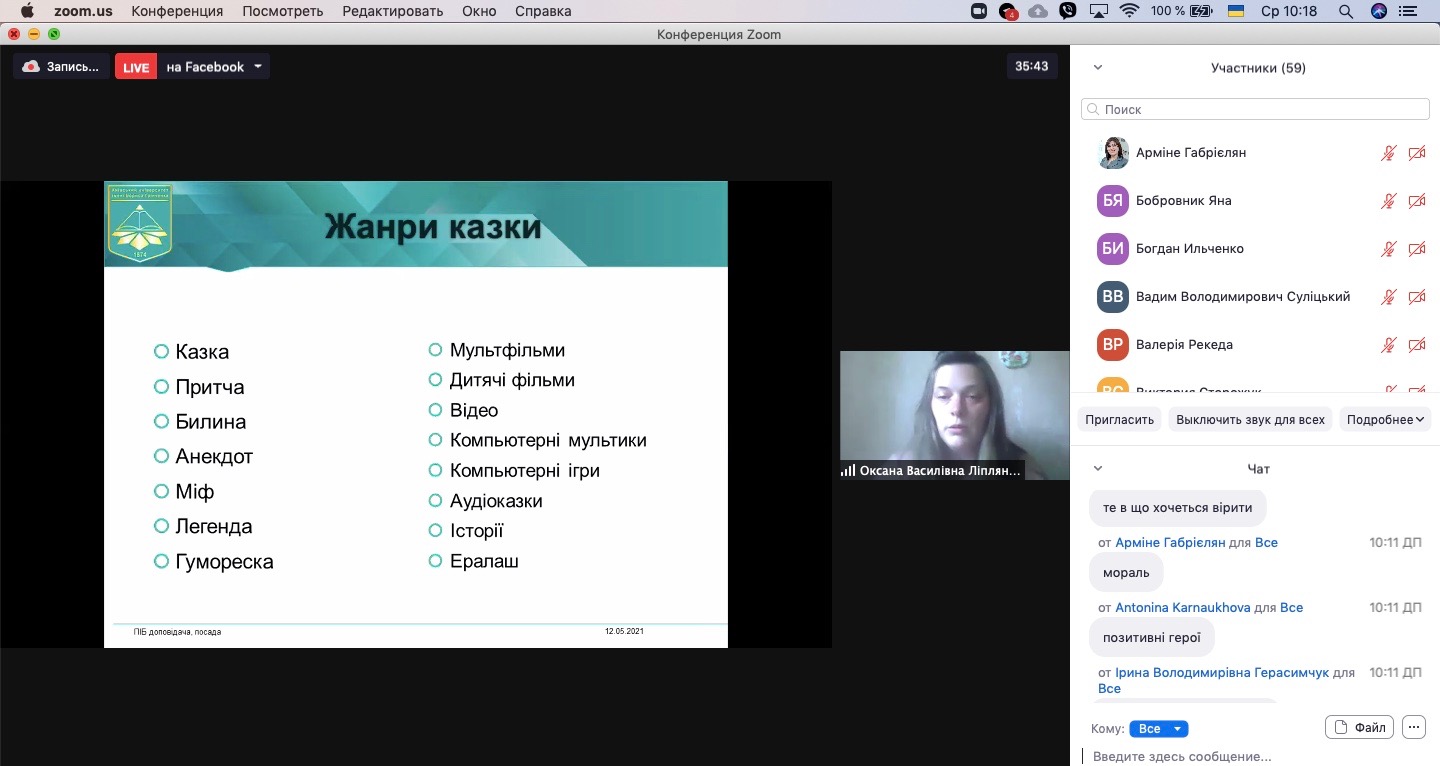Open the Конференция menu
Screen dimensions: 1440x766
177,11
